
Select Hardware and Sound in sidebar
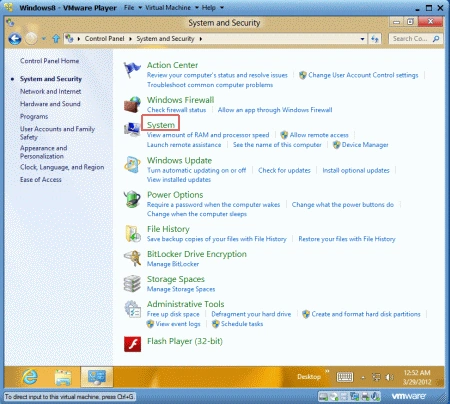pyautogui.click(x=50, y=104)
